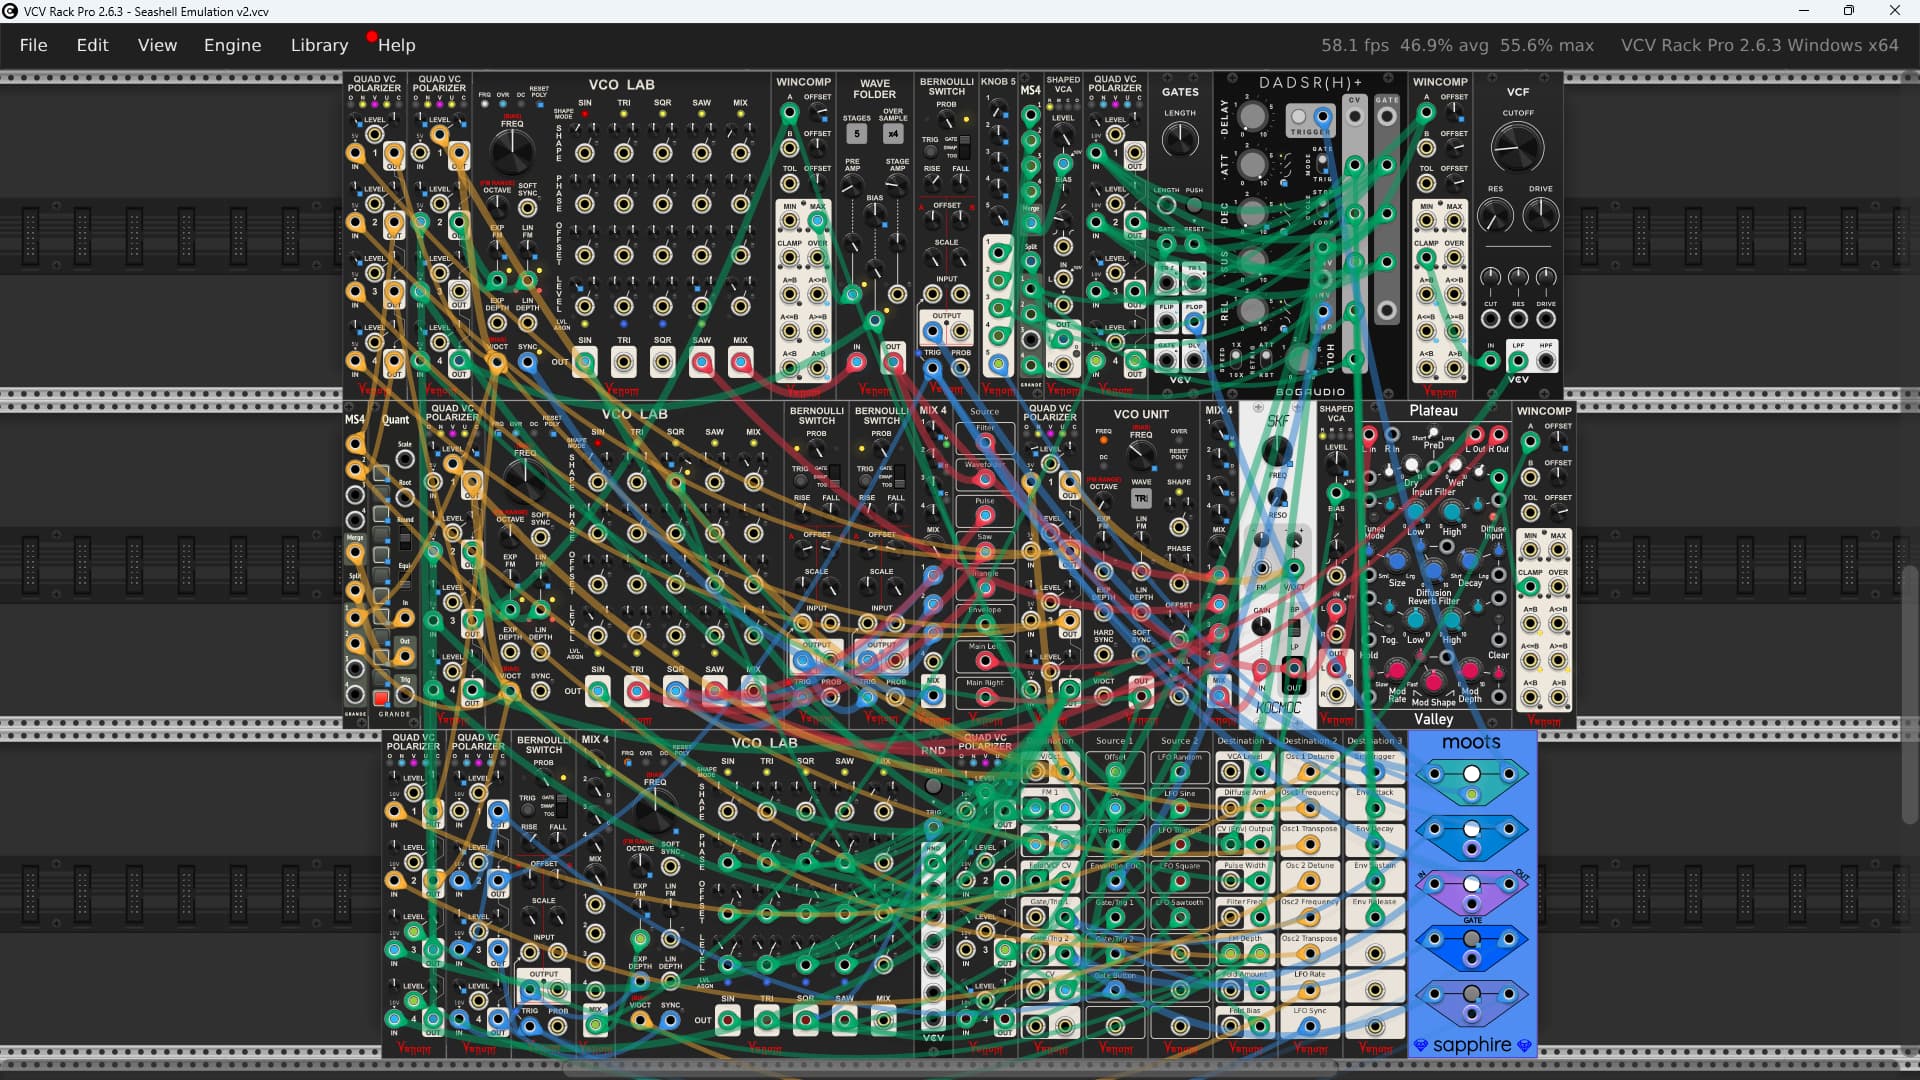Click the VCF LPF output jack
The image size is (1920, 1080).
1518,359
